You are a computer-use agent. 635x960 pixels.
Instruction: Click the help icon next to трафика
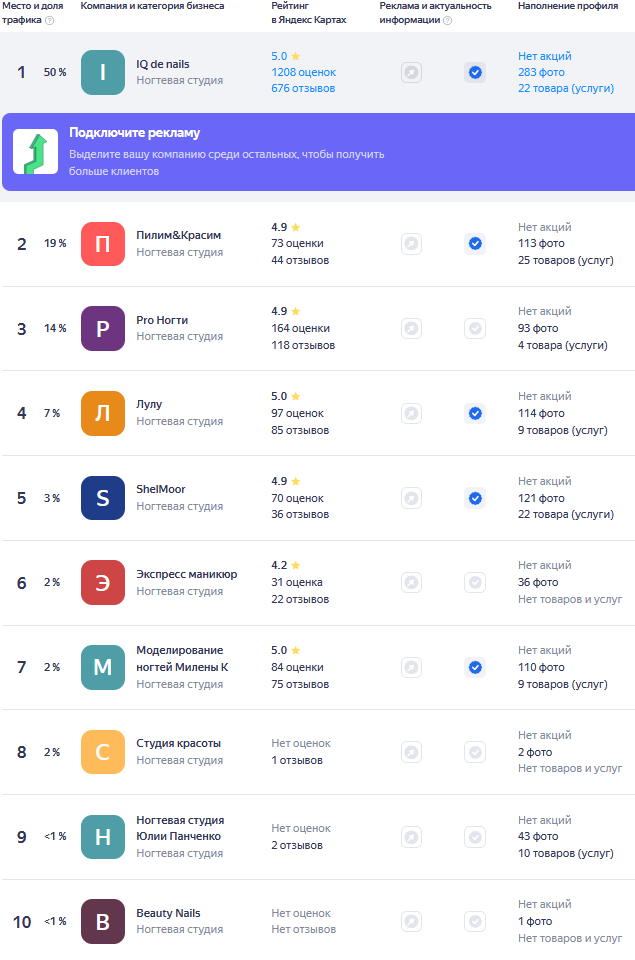point(50,20)
